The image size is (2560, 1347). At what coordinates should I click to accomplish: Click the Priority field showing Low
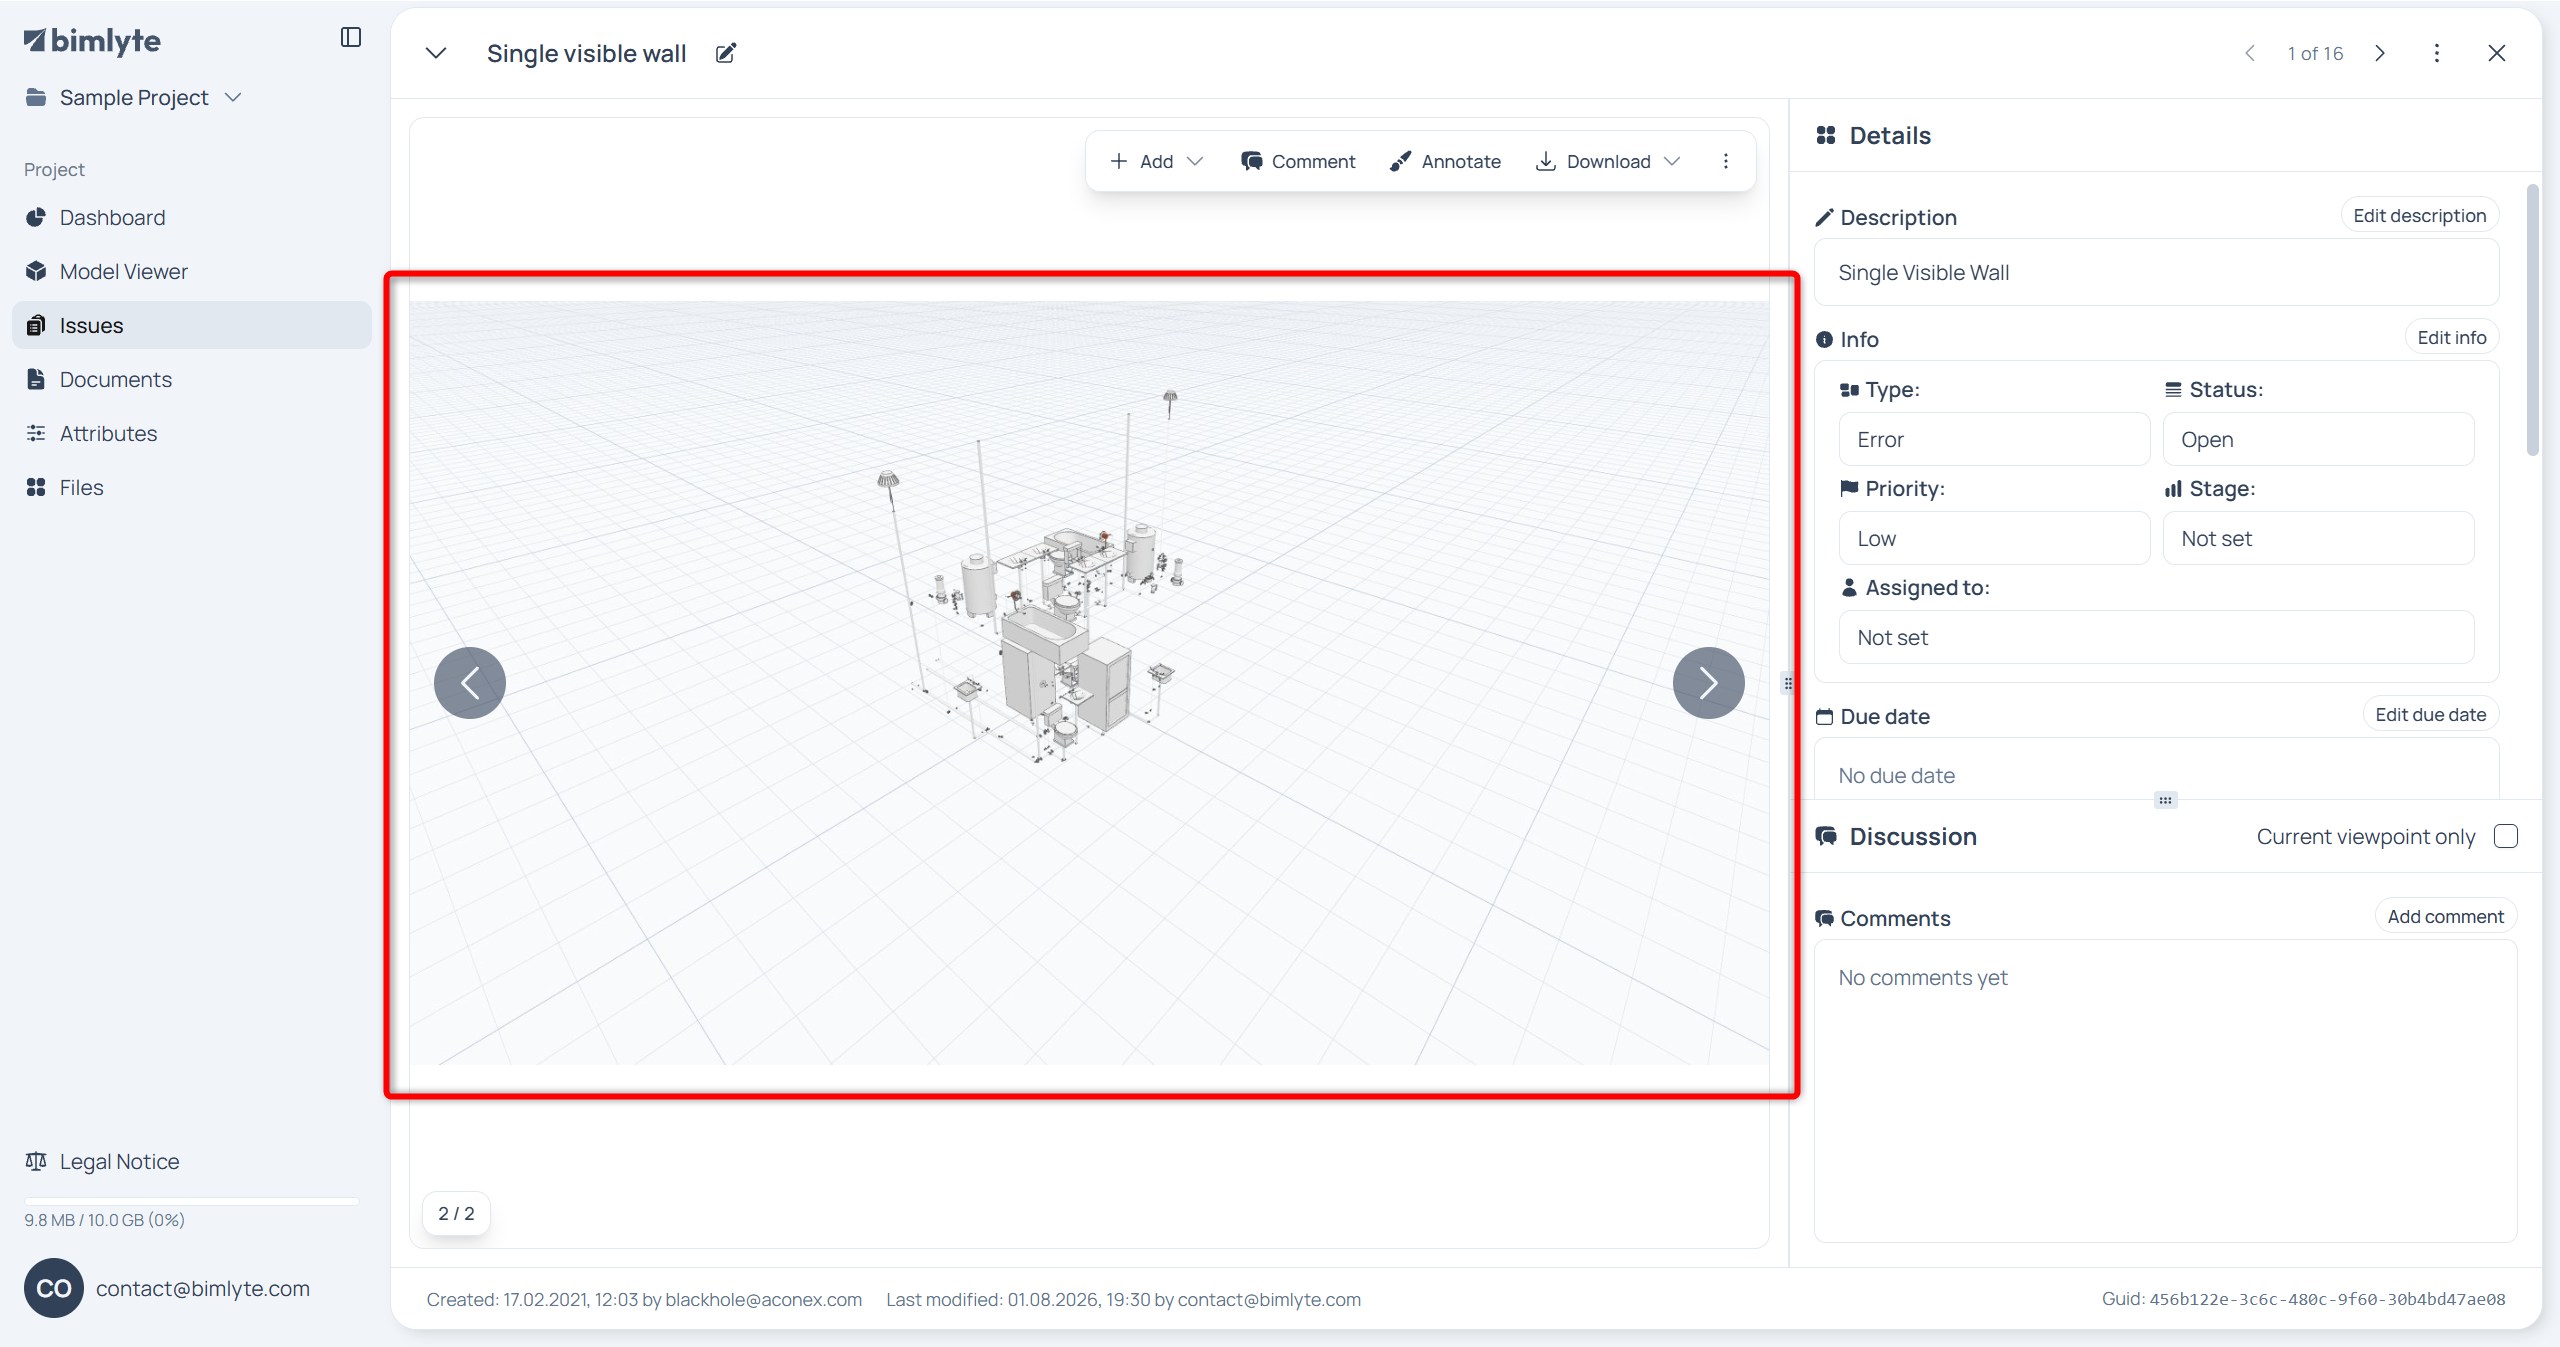(1994, 539)
